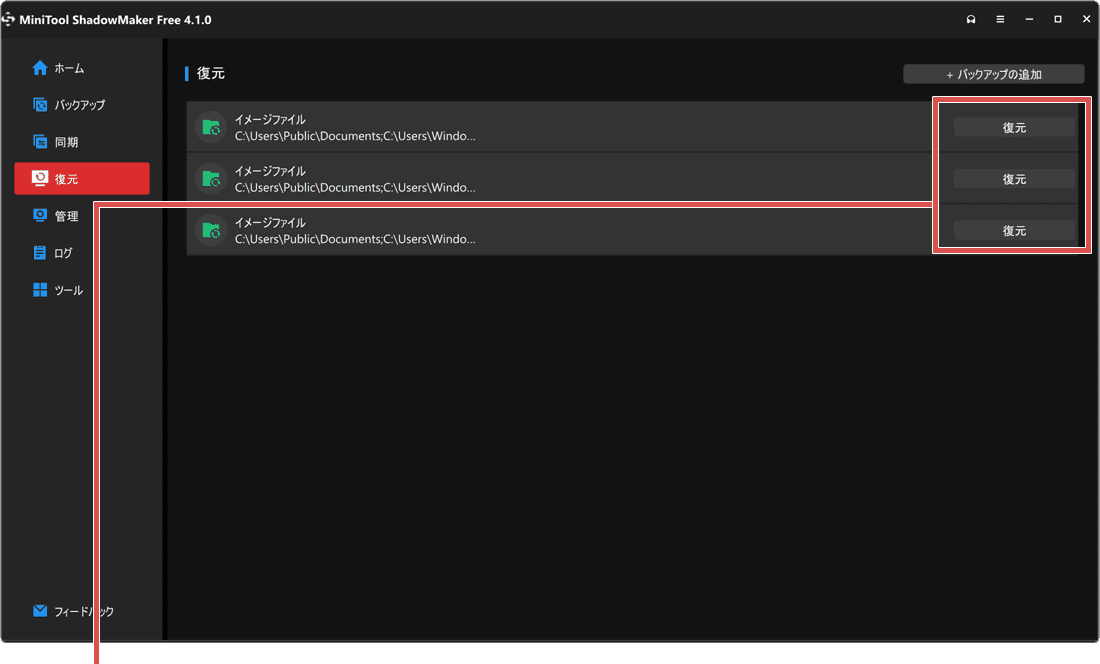Click 復元 for the first backup image
The height and width of the screenshot is (664, 1100).
1013,127
